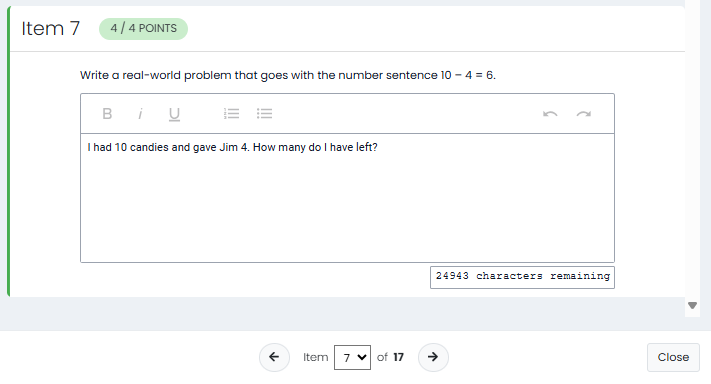711x384 pixels.
Task: Insert numbered list icon
Action: (231, 113)
